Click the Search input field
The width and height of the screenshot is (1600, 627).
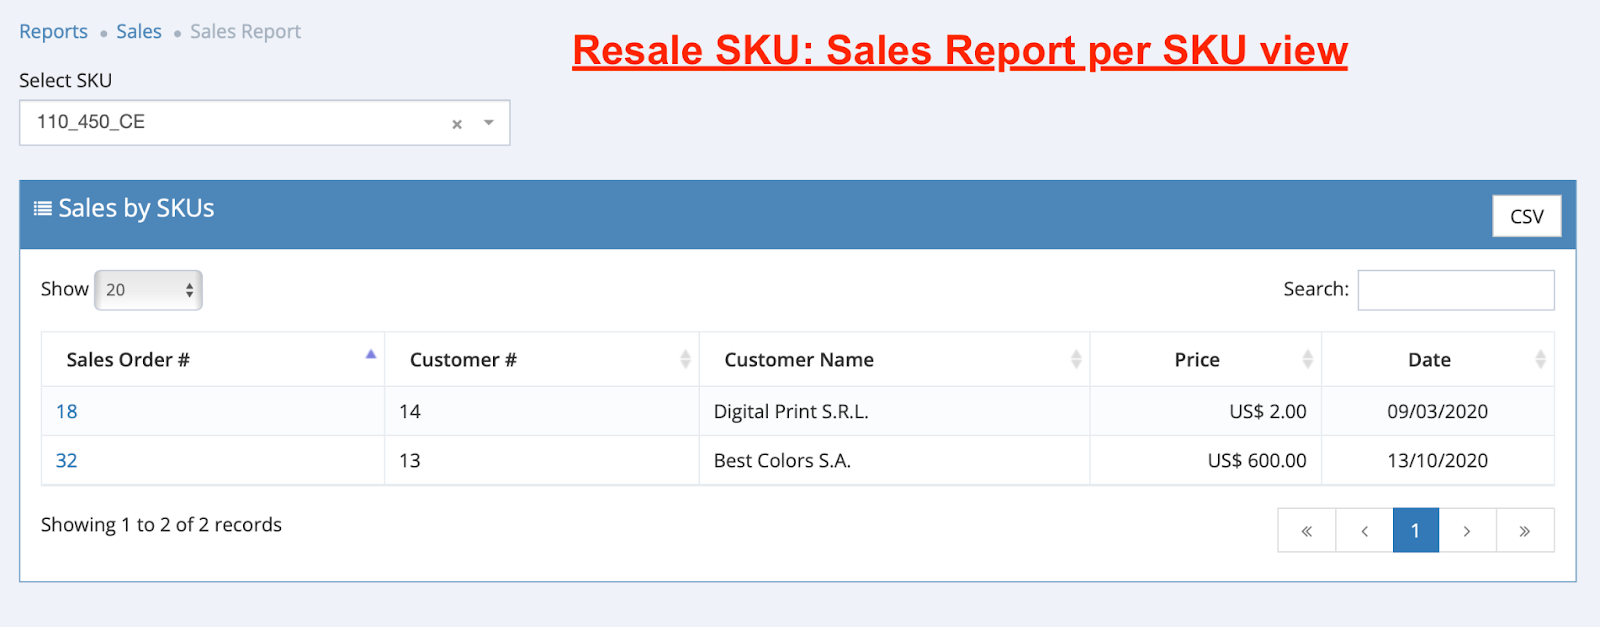click(1455, 290)
